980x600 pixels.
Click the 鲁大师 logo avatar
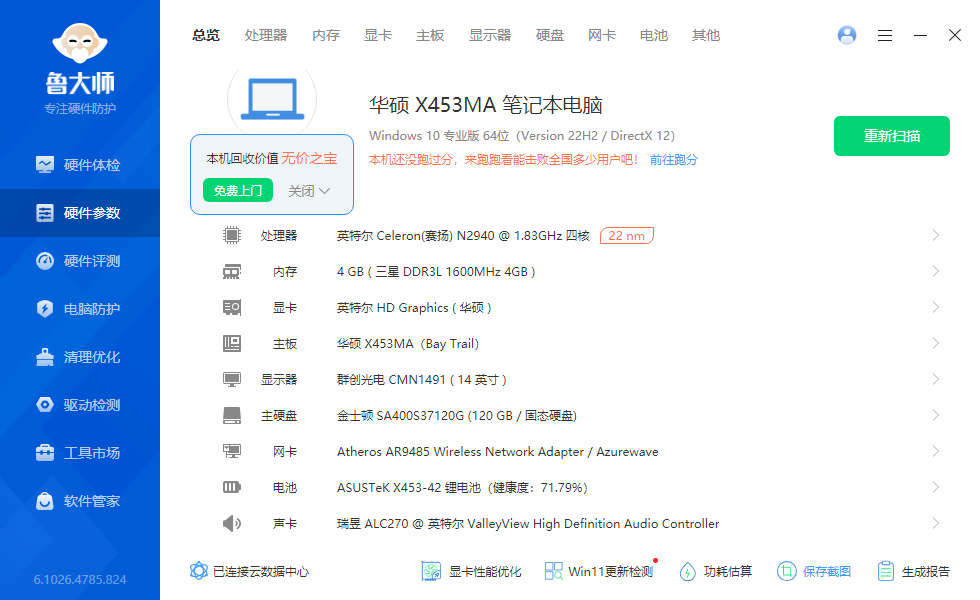point(80,43)
